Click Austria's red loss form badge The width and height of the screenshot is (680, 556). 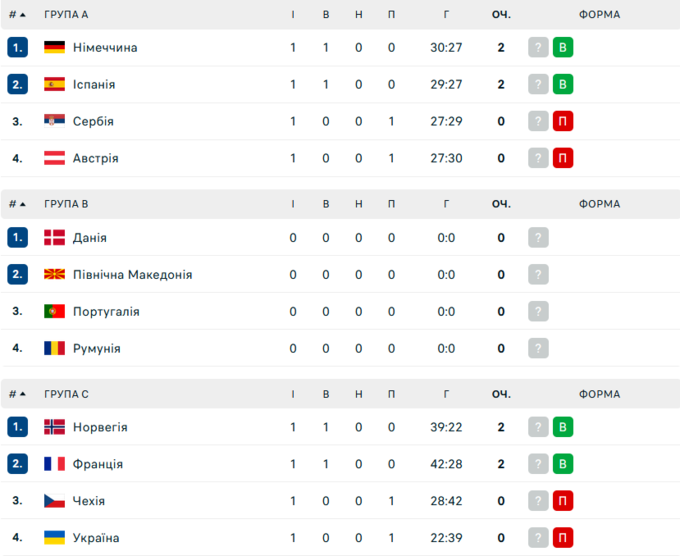point(563,158)
